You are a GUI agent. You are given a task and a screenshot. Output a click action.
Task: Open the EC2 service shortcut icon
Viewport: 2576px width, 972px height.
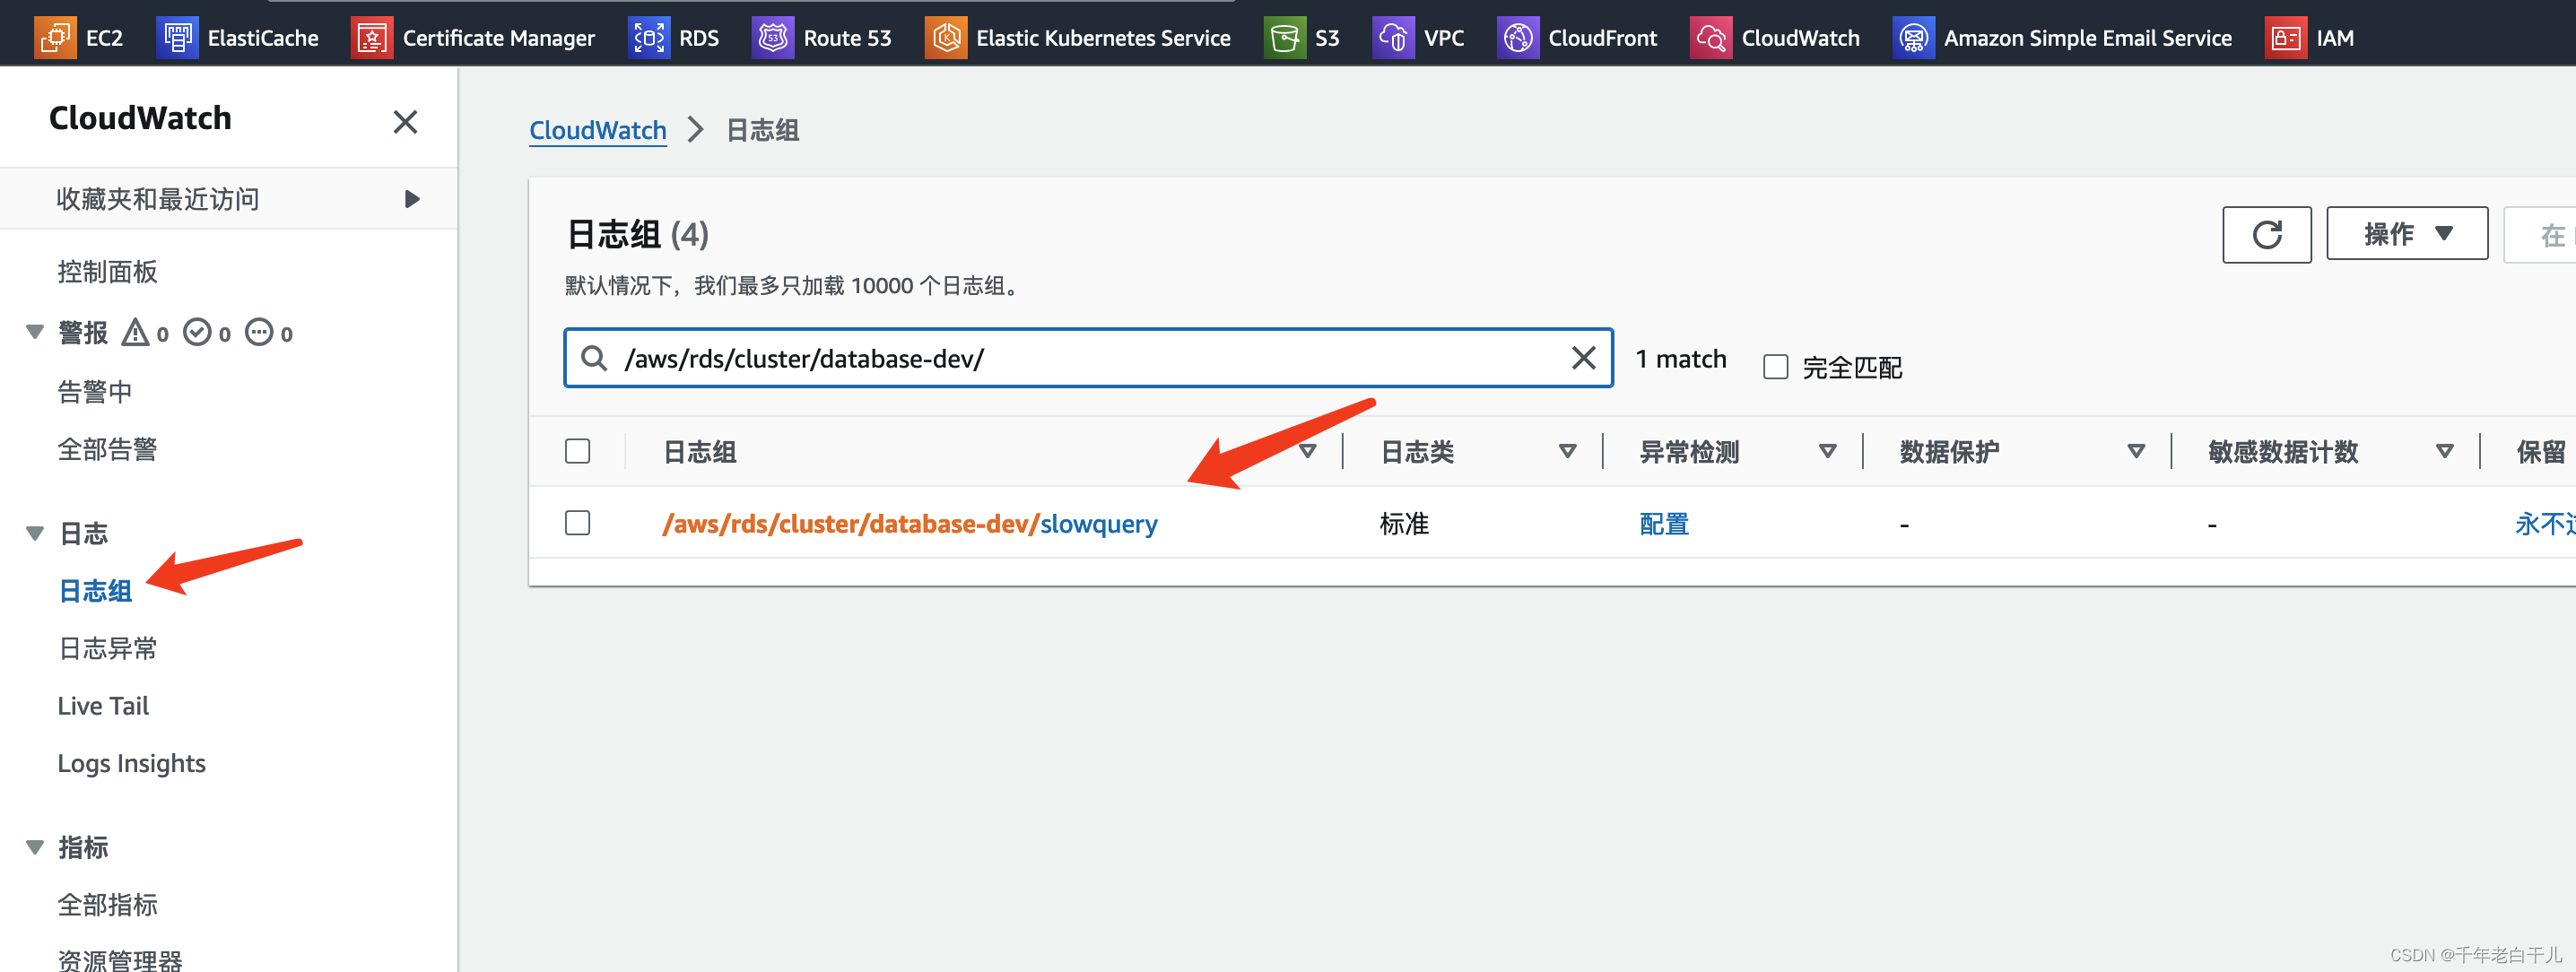[55, 38]
